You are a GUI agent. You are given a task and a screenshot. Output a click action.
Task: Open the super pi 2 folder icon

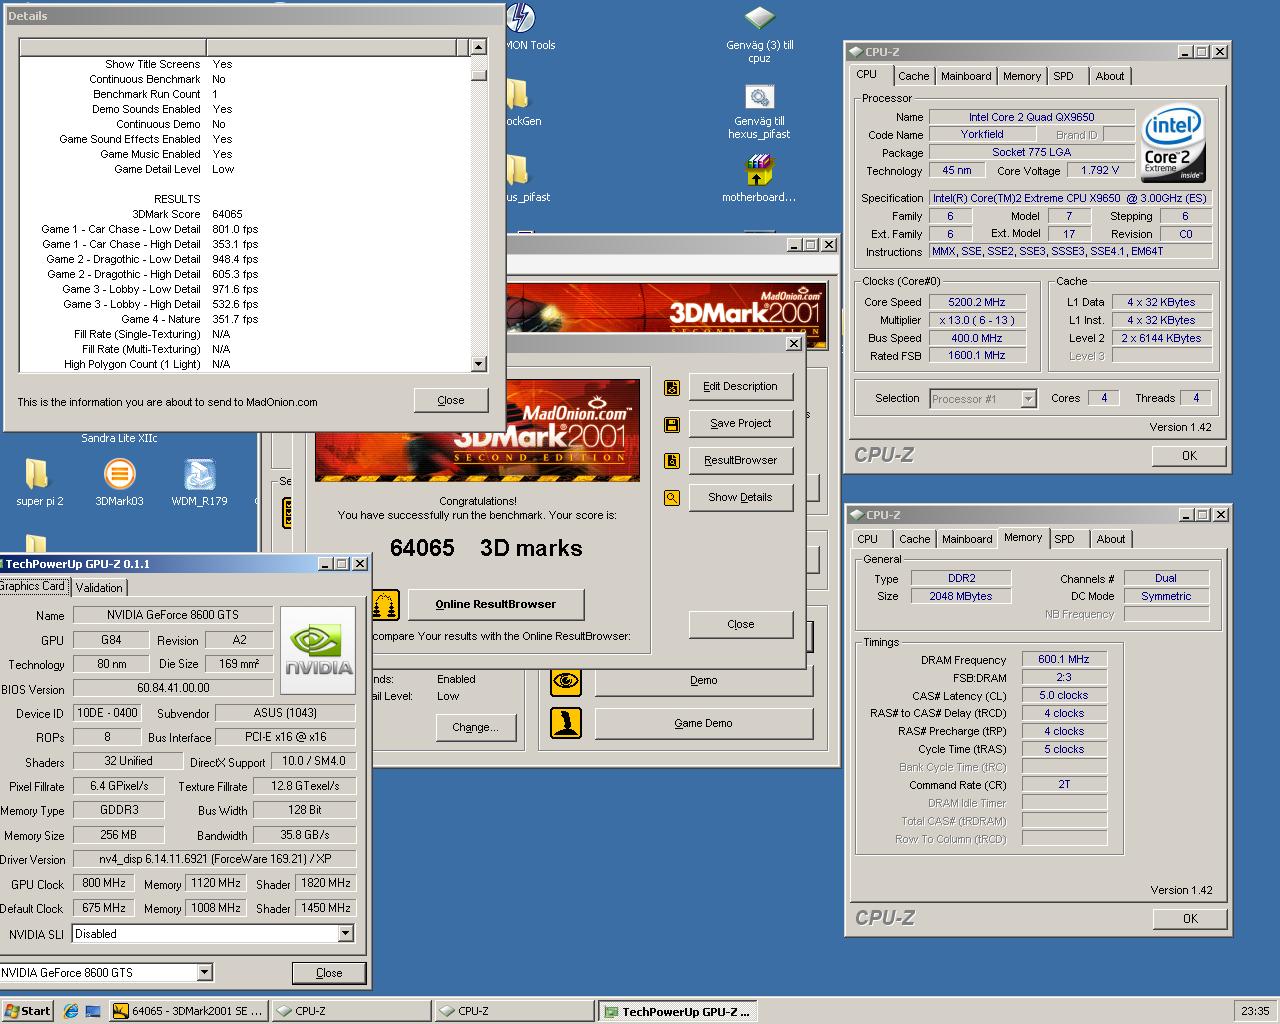(36, 474)
